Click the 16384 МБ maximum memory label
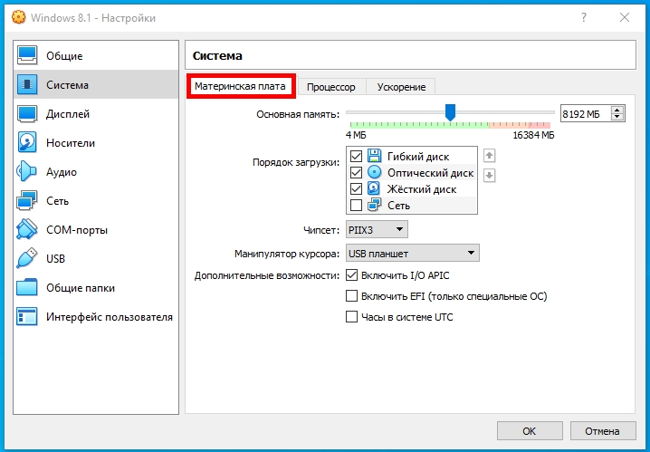 (x=533, y=135)
